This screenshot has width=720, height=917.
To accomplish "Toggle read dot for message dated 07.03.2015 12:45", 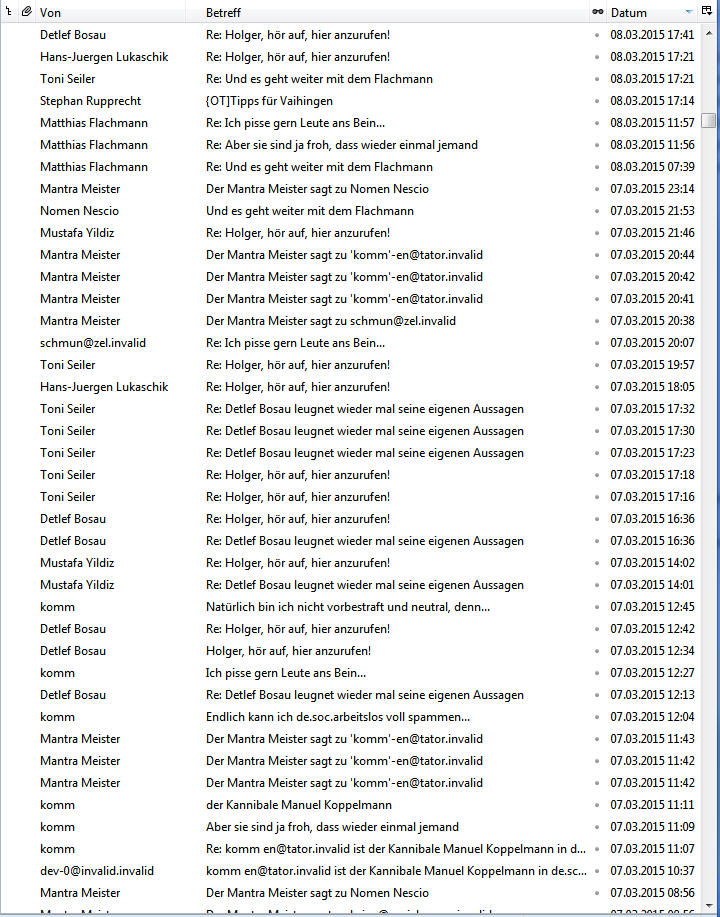I will [597, 607].
